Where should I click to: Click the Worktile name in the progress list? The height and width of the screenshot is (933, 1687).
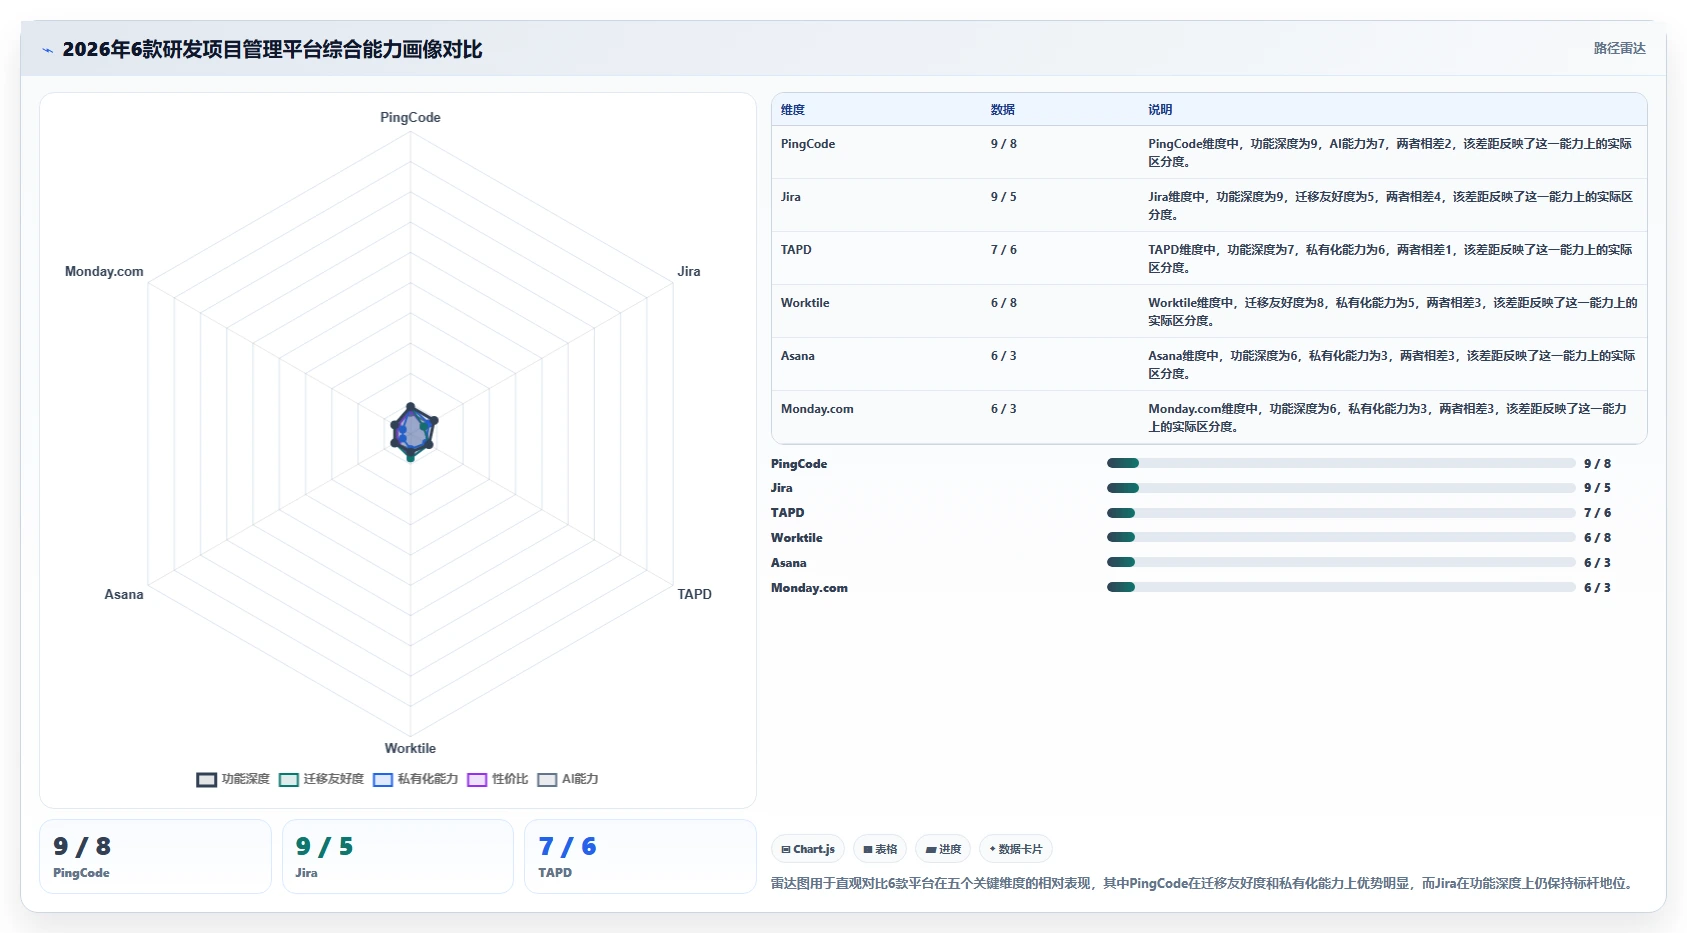coord(797,538)
